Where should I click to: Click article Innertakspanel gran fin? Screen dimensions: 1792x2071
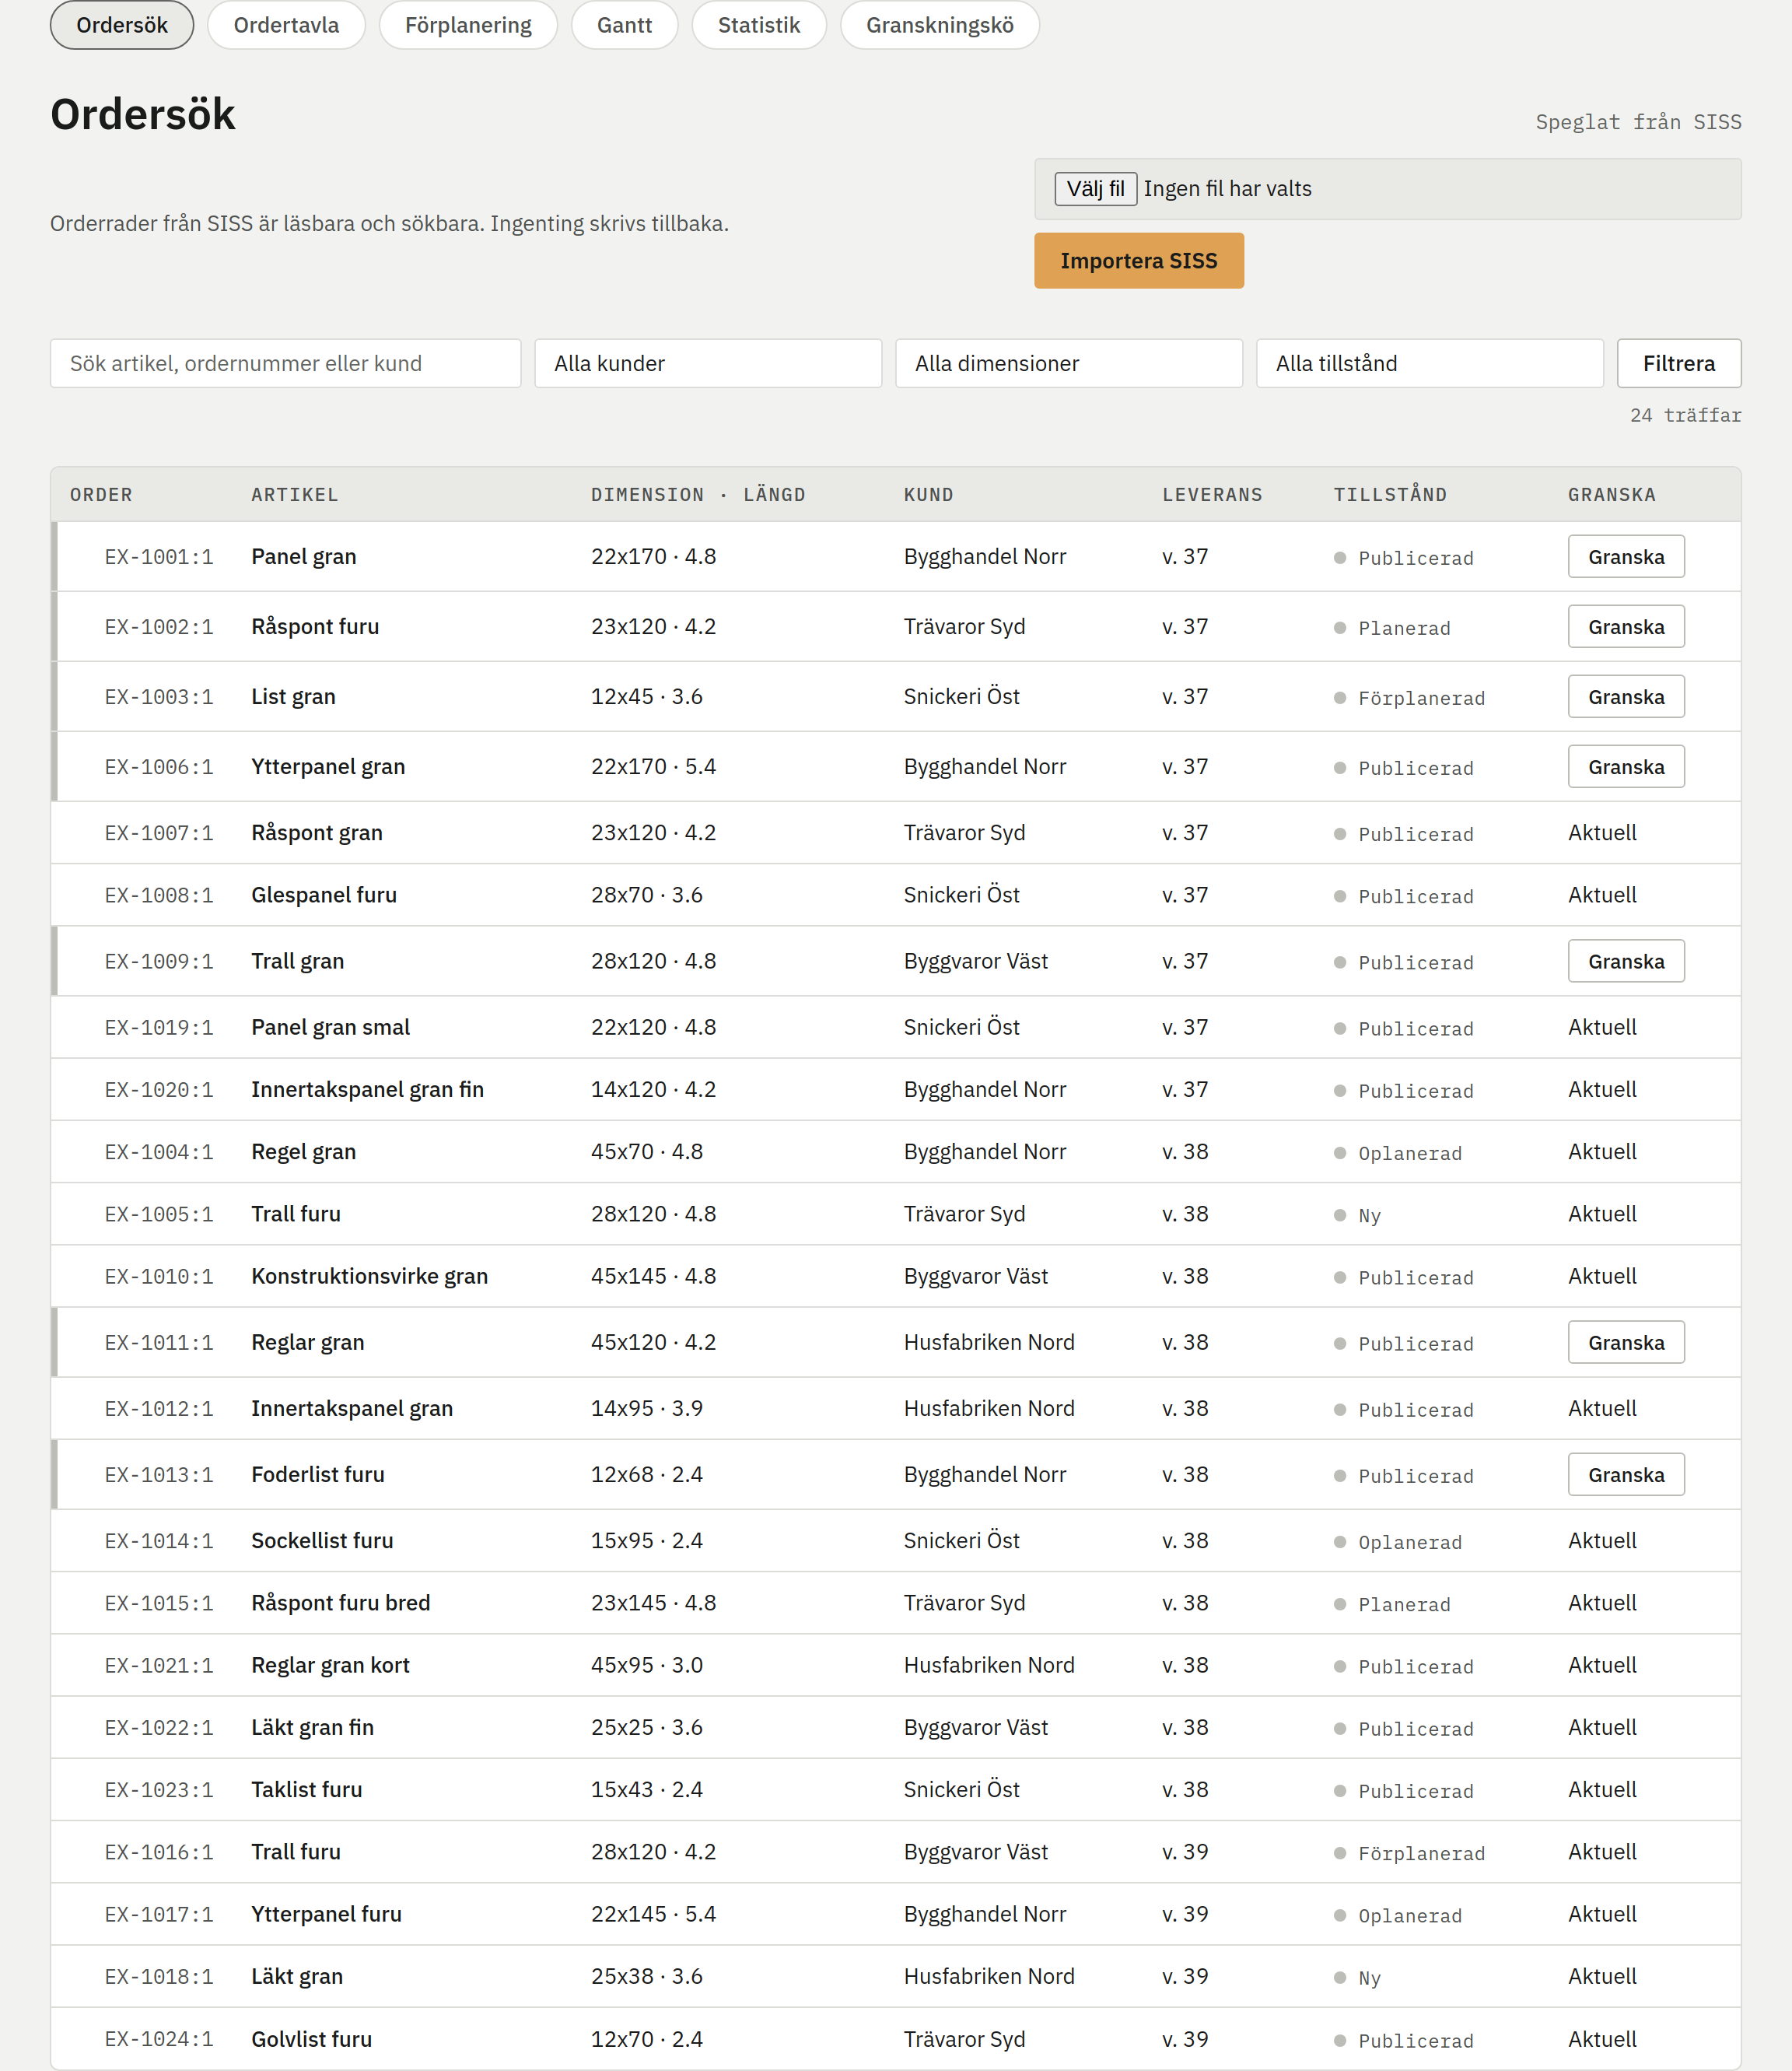(367, 1089)
